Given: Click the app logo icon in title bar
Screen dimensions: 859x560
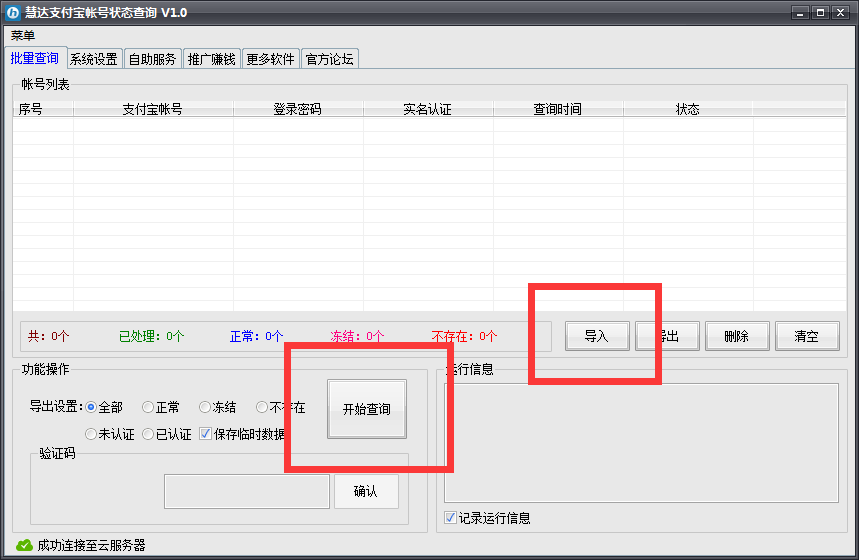Looking at the screenshot, I should tap(13, 12).
